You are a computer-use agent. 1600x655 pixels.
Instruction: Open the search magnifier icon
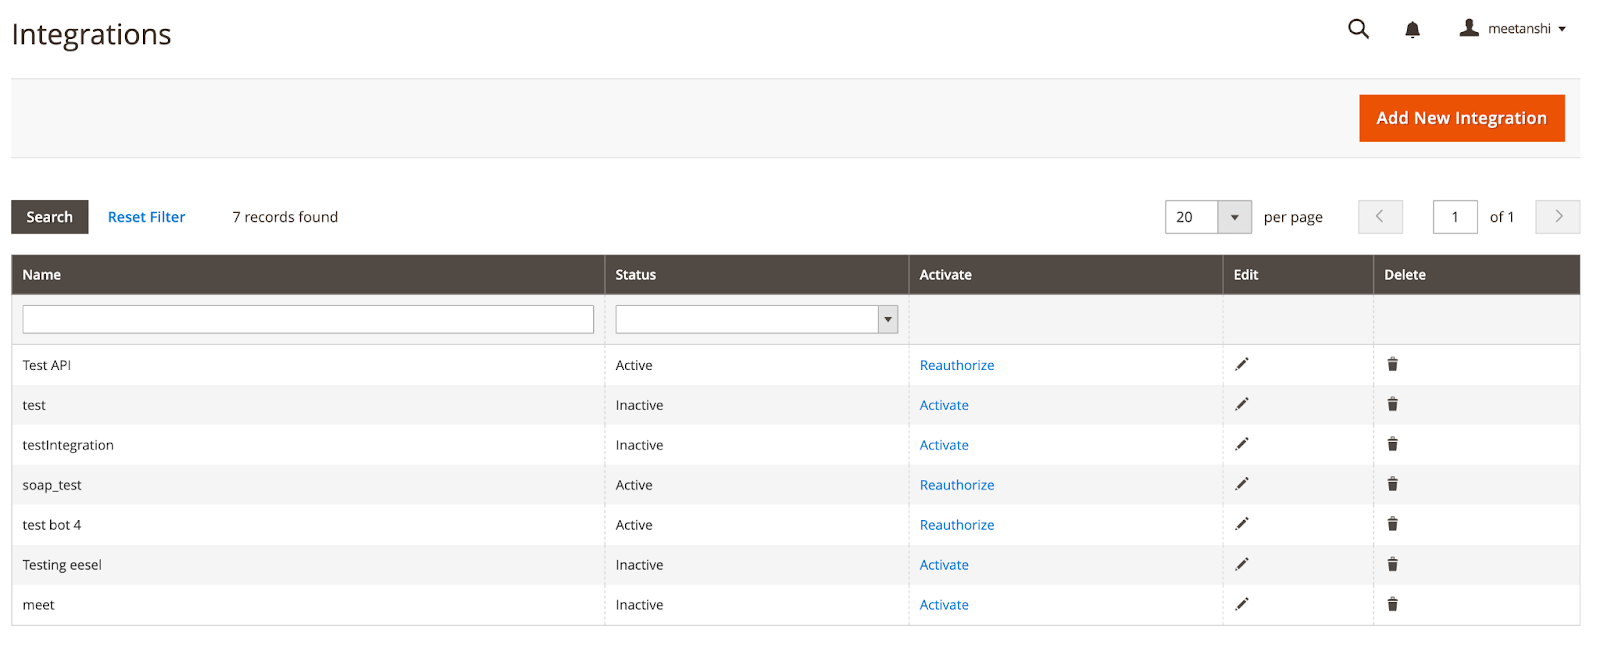(x=1358, y=29)
